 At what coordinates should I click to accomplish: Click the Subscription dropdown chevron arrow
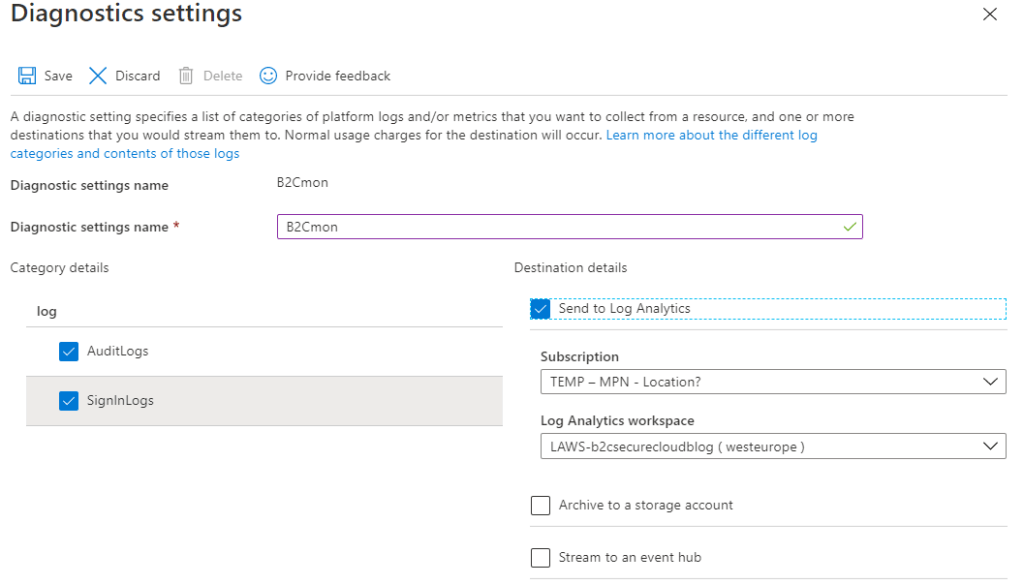click(x=990, y=382)
